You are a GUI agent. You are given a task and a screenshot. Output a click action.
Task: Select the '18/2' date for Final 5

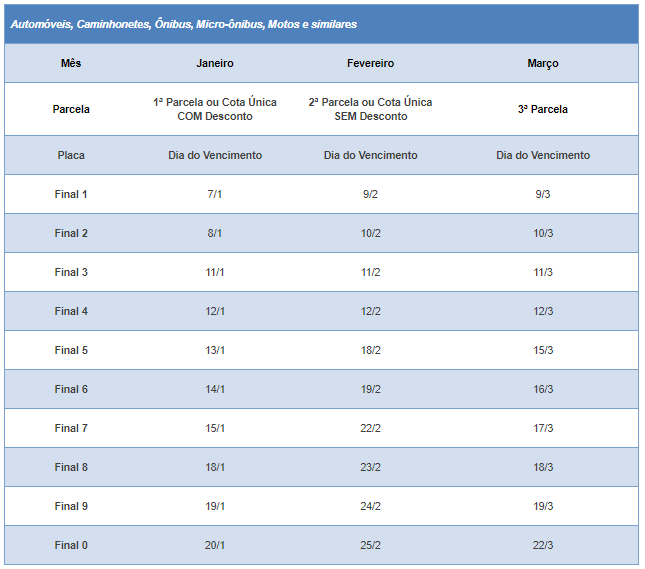point(371,350)
